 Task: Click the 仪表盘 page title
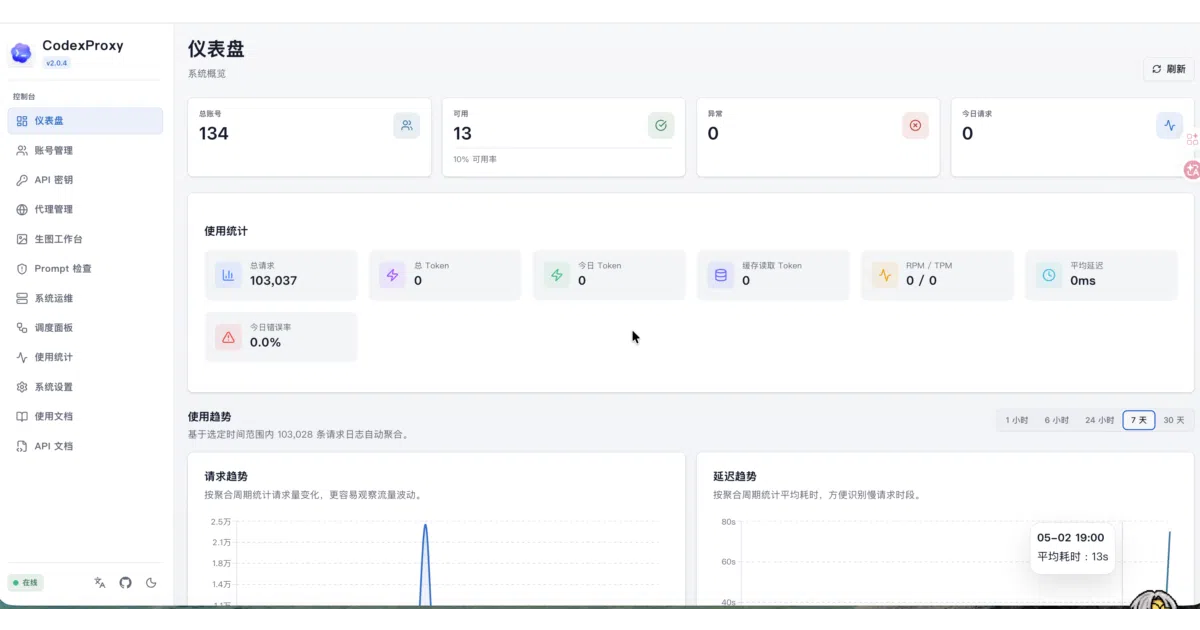click(x=216, y=49)
